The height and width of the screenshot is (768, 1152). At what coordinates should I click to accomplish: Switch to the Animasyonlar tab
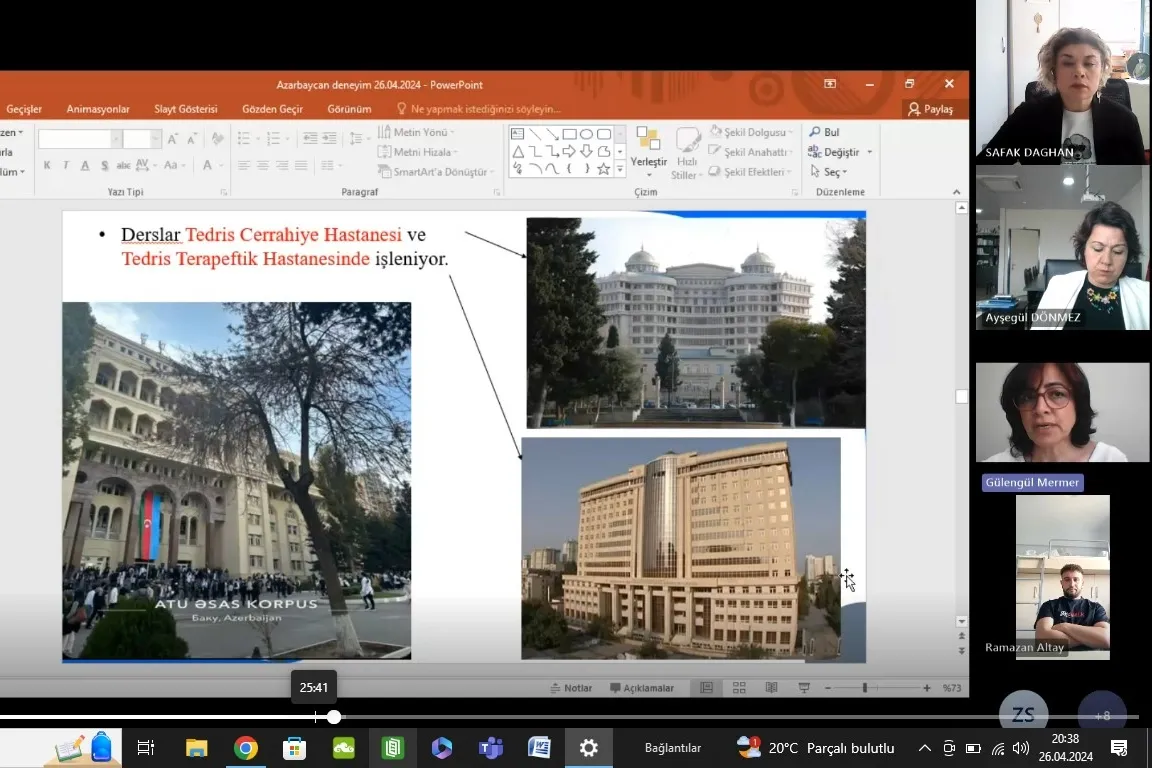point(98,109)
